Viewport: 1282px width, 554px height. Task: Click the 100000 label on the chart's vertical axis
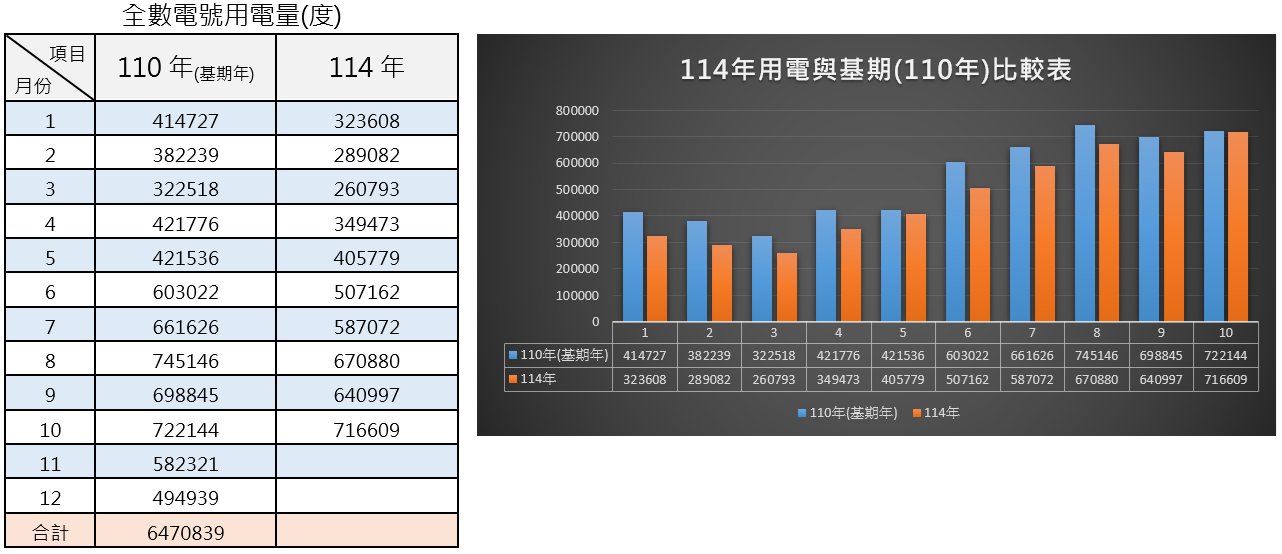coord(577,296)
